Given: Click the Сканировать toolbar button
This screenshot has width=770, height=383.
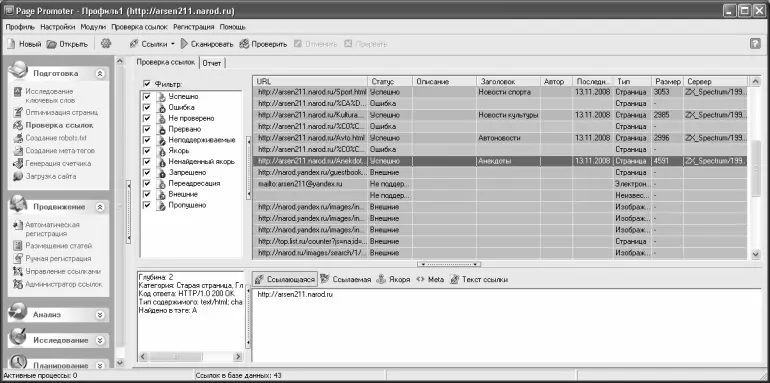Looking at the screenshot, I should (207, 44).
